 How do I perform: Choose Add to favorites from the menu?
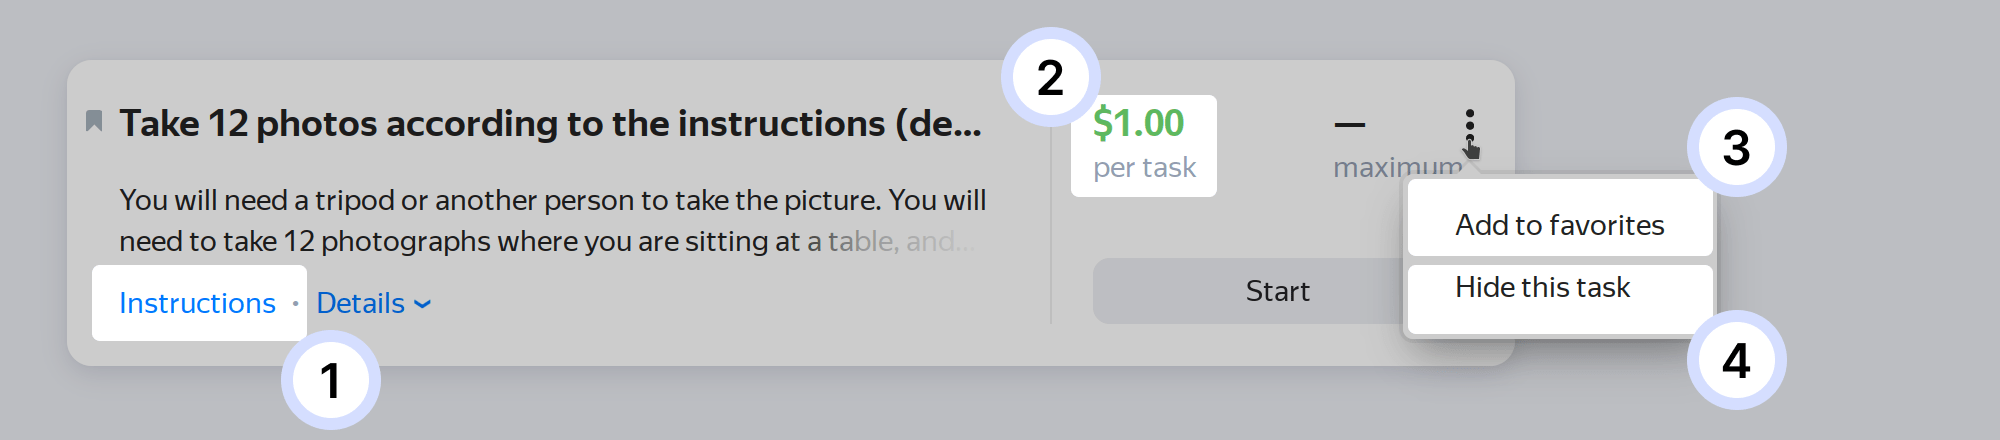point(1559,225)
